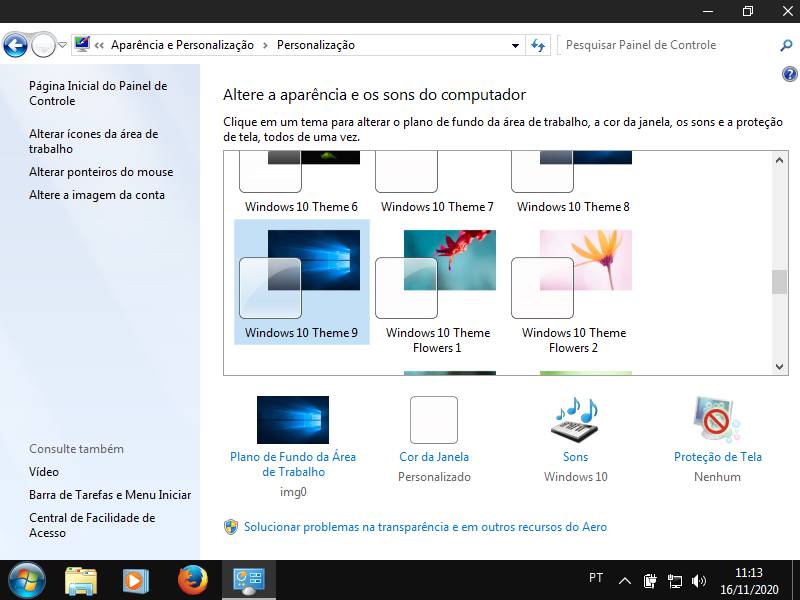Viewport: 800px width, 600px height.
Task: Open the Aparência e Personalização breadcrumb
Action: [x=182, y=45]
